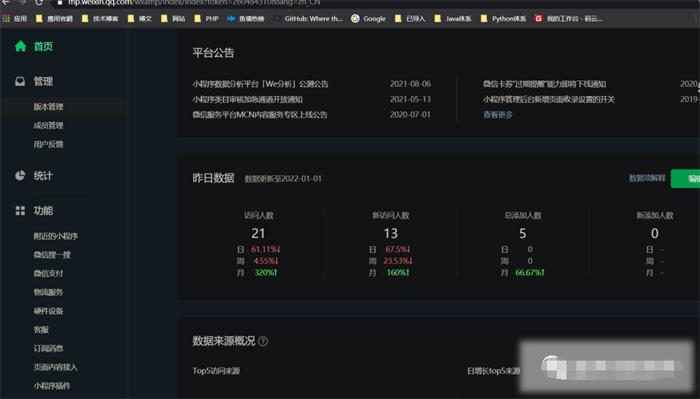
Task: Click the 新访问人数 value 13
Action: pyautogui.click(x=390, y=233)
